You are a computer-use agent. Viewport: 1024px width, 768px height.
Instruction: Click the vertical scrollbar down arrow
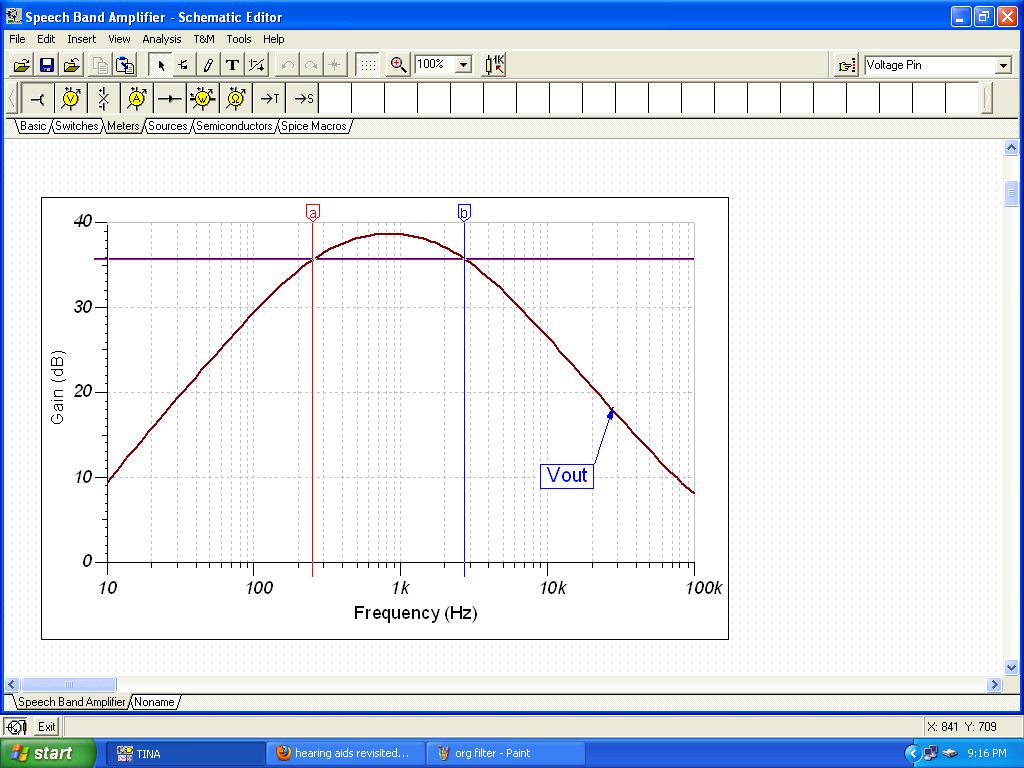click(1011, 667)
